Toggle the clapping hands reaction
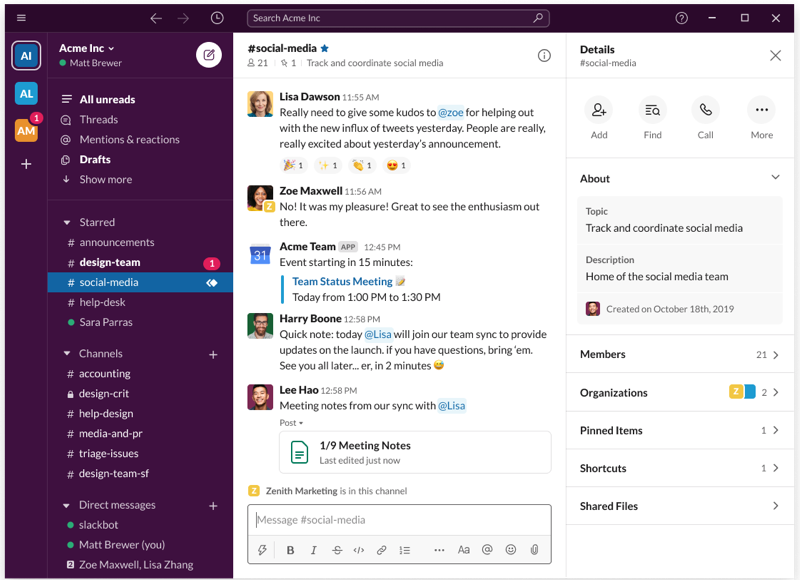Screen dimensions: 800x580 pyautogui.click(x=362, y=165)
